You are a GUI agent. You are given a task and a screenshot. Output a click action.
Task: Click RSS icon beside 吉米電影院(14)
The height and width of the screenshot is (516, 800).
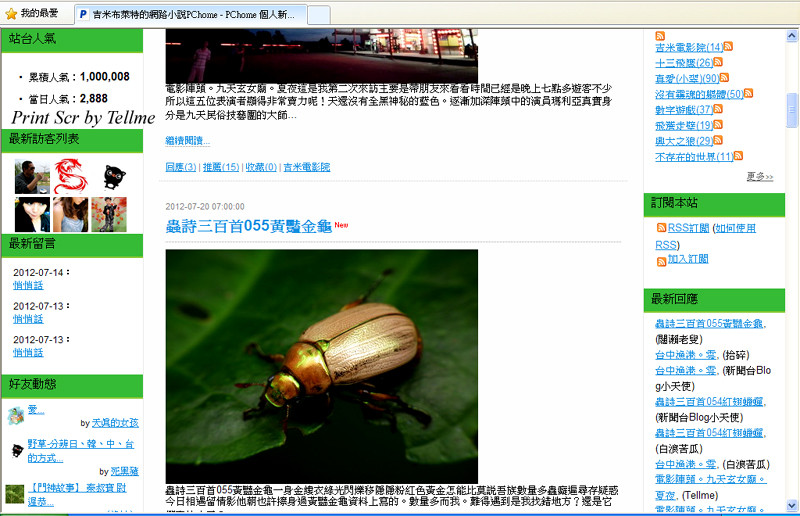[729, 46]
